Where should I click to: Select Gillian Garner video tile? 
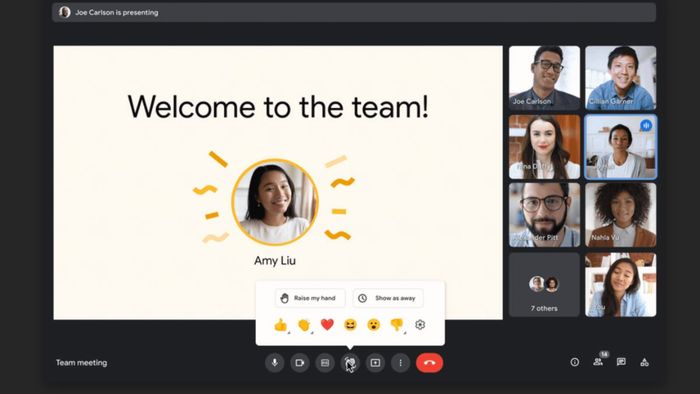tap(621, 78)
